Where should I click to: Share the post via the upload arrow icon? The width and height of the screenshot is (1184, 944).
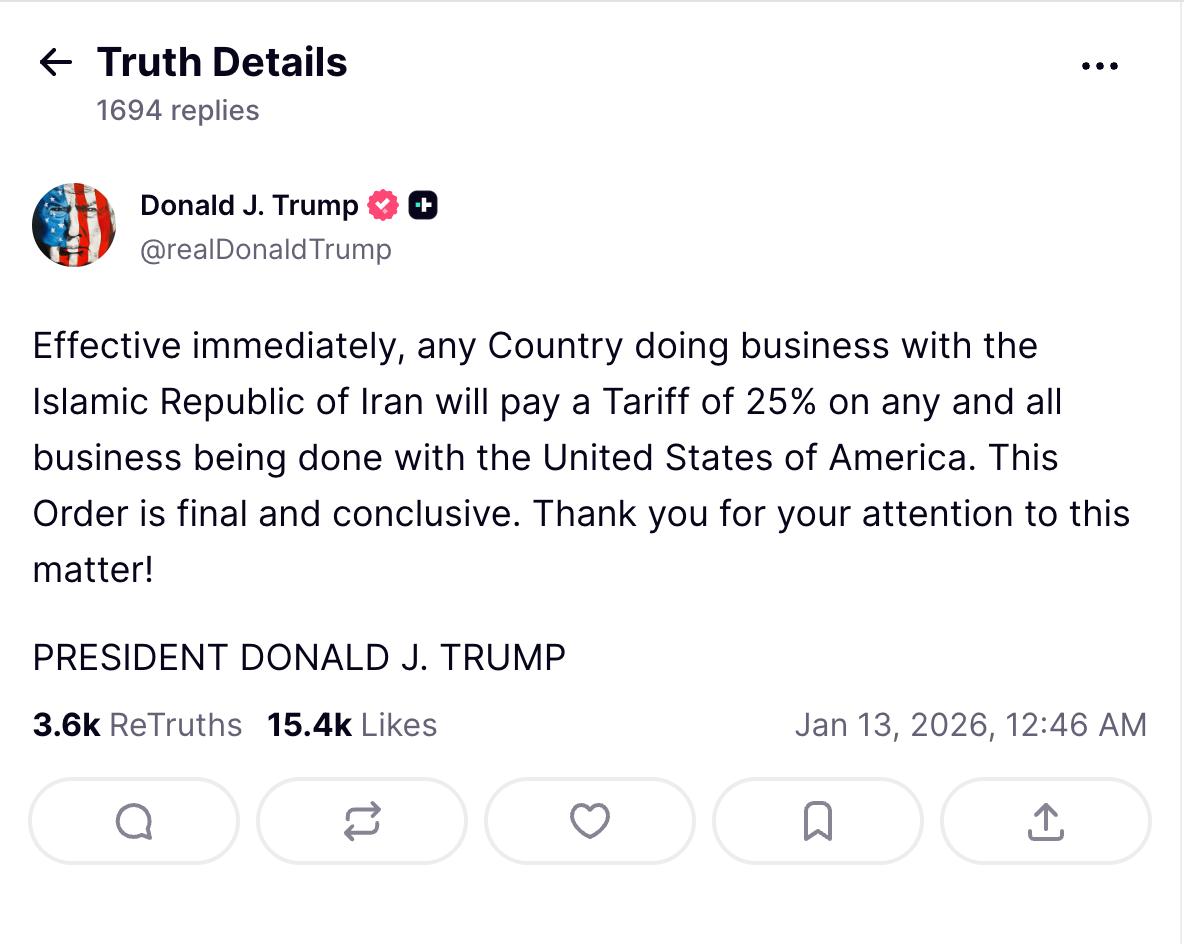pos(1046,821)
